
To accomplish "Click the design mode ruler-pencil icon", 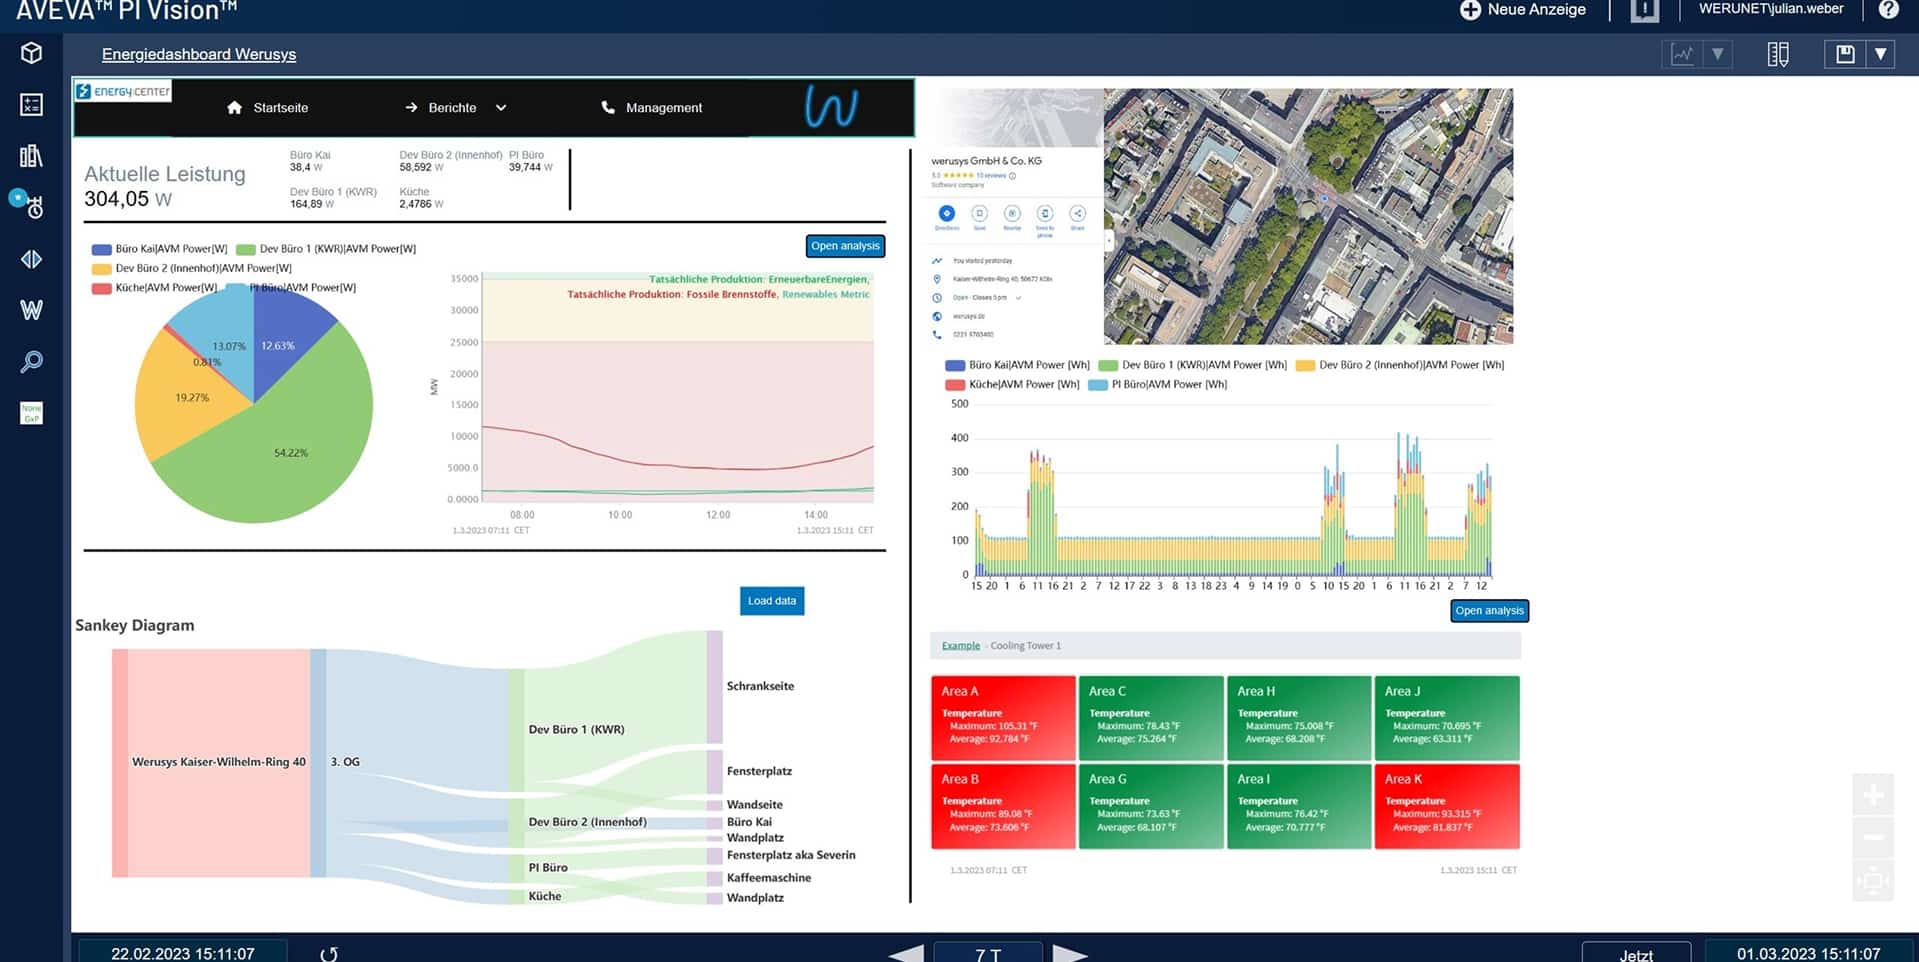I will coord(1777,54).
